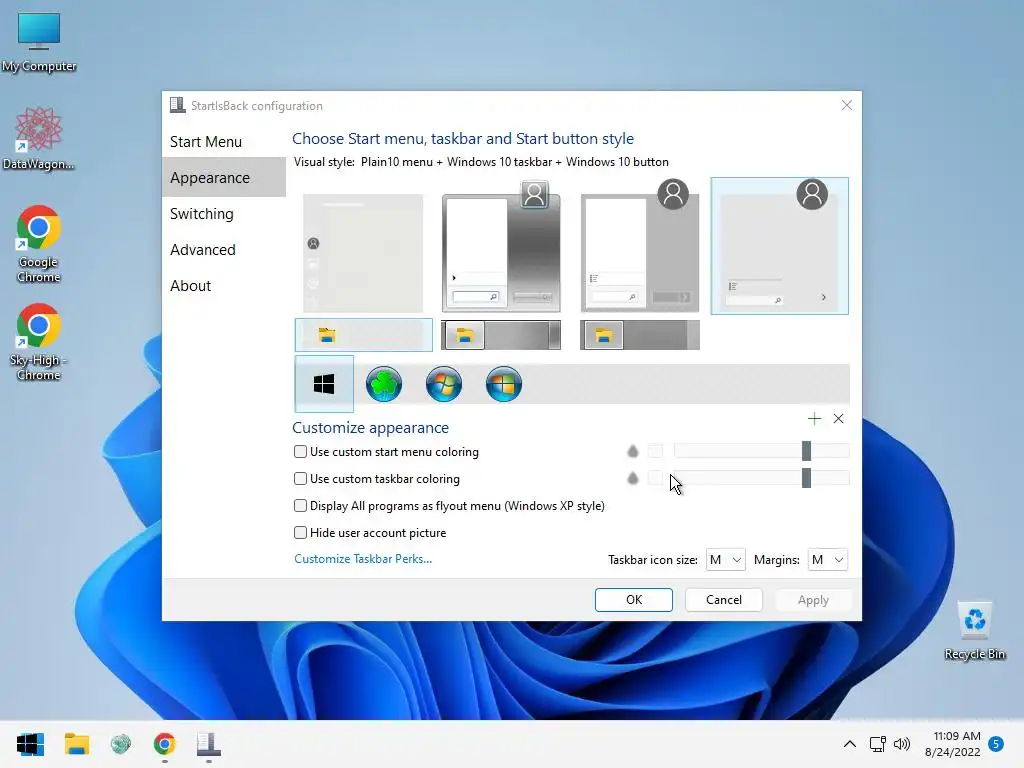Image resolution: width=1024 pixels, height=768 pixels.
Task: Open notification center badge showing 5
Action: (996, 744)
